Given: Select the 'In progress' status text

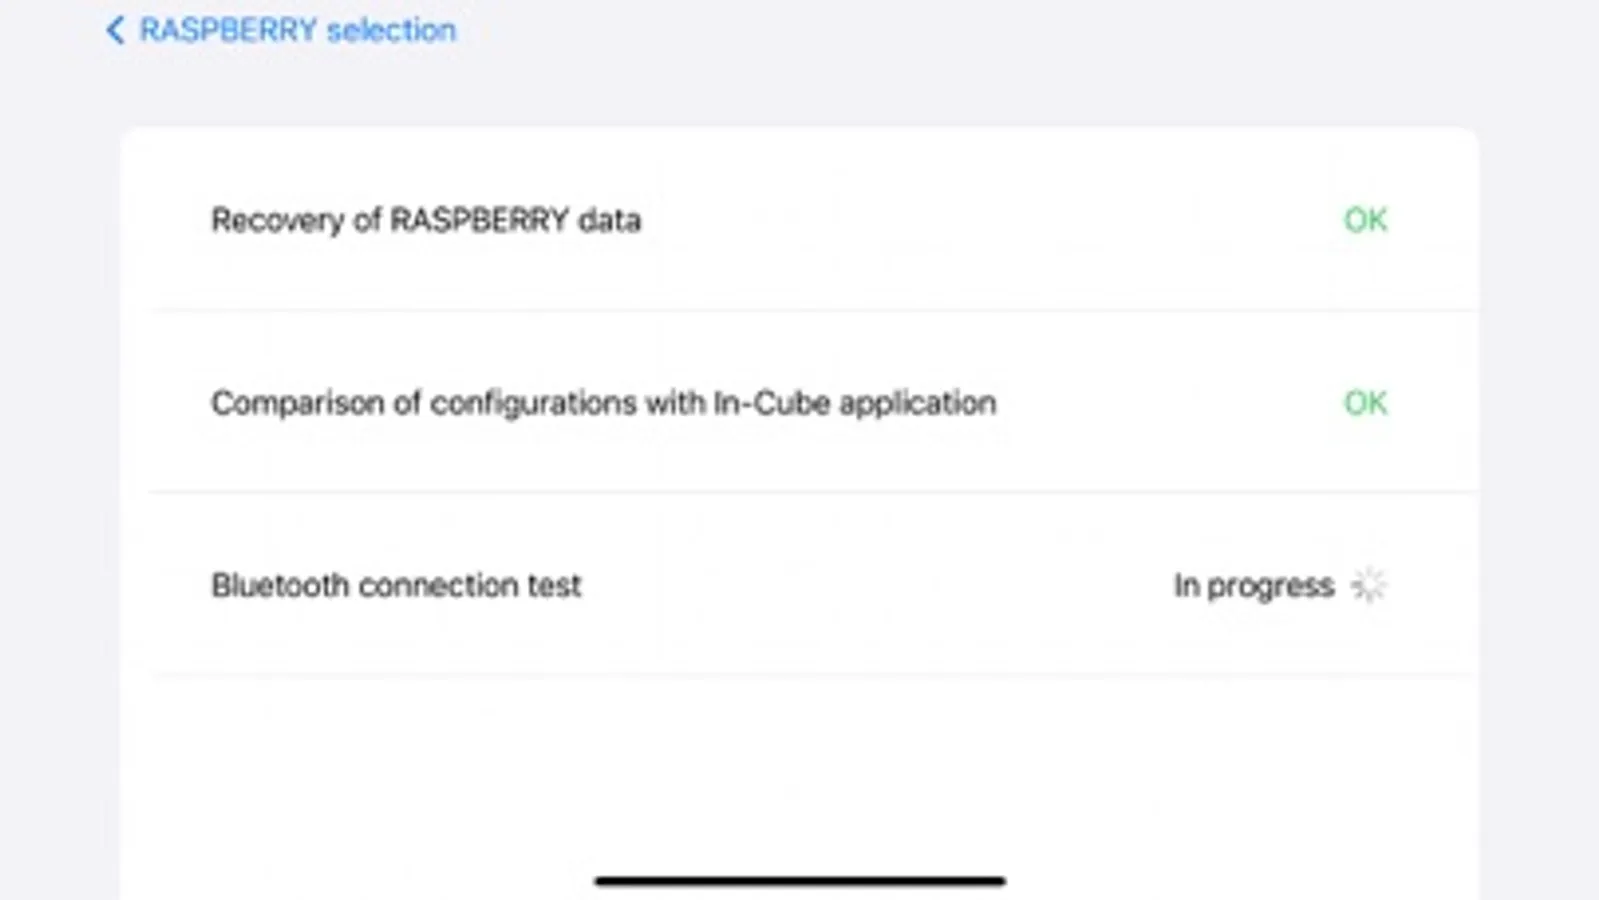Looking at the screenshot, I should coord(1253,585).
